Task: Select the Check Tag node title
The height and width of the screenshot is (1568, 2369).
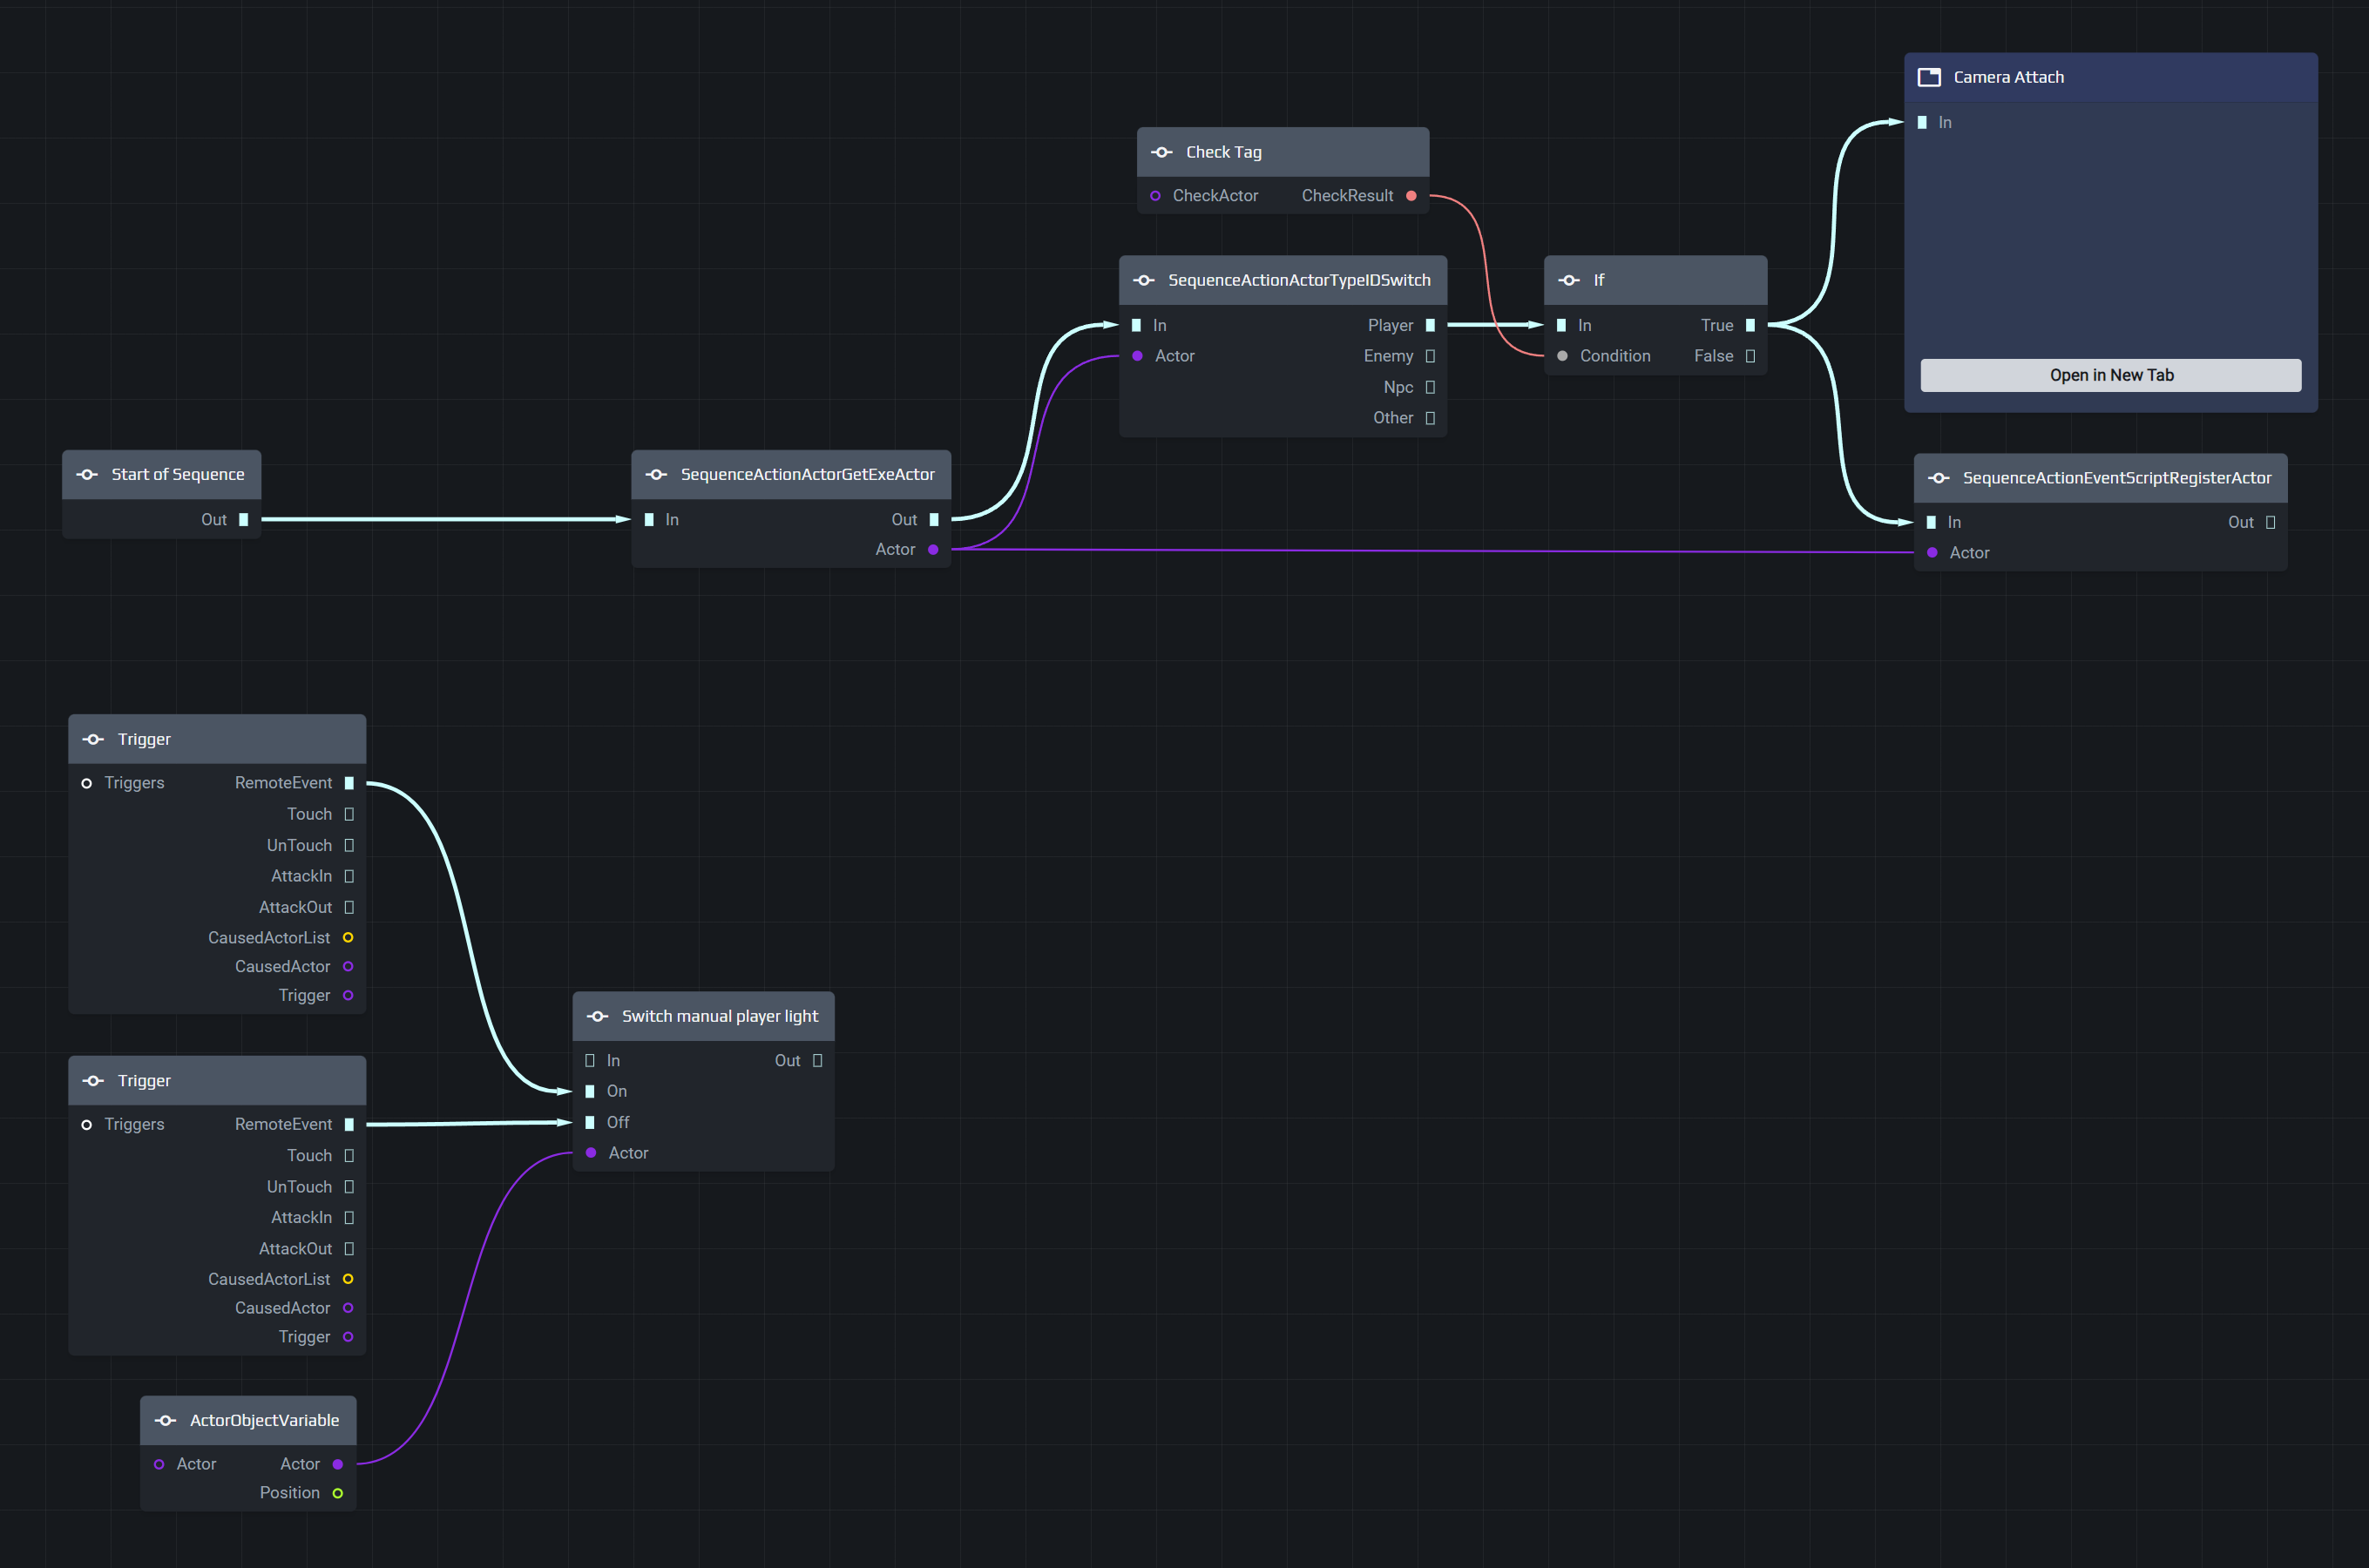Action: point(1223,152)
